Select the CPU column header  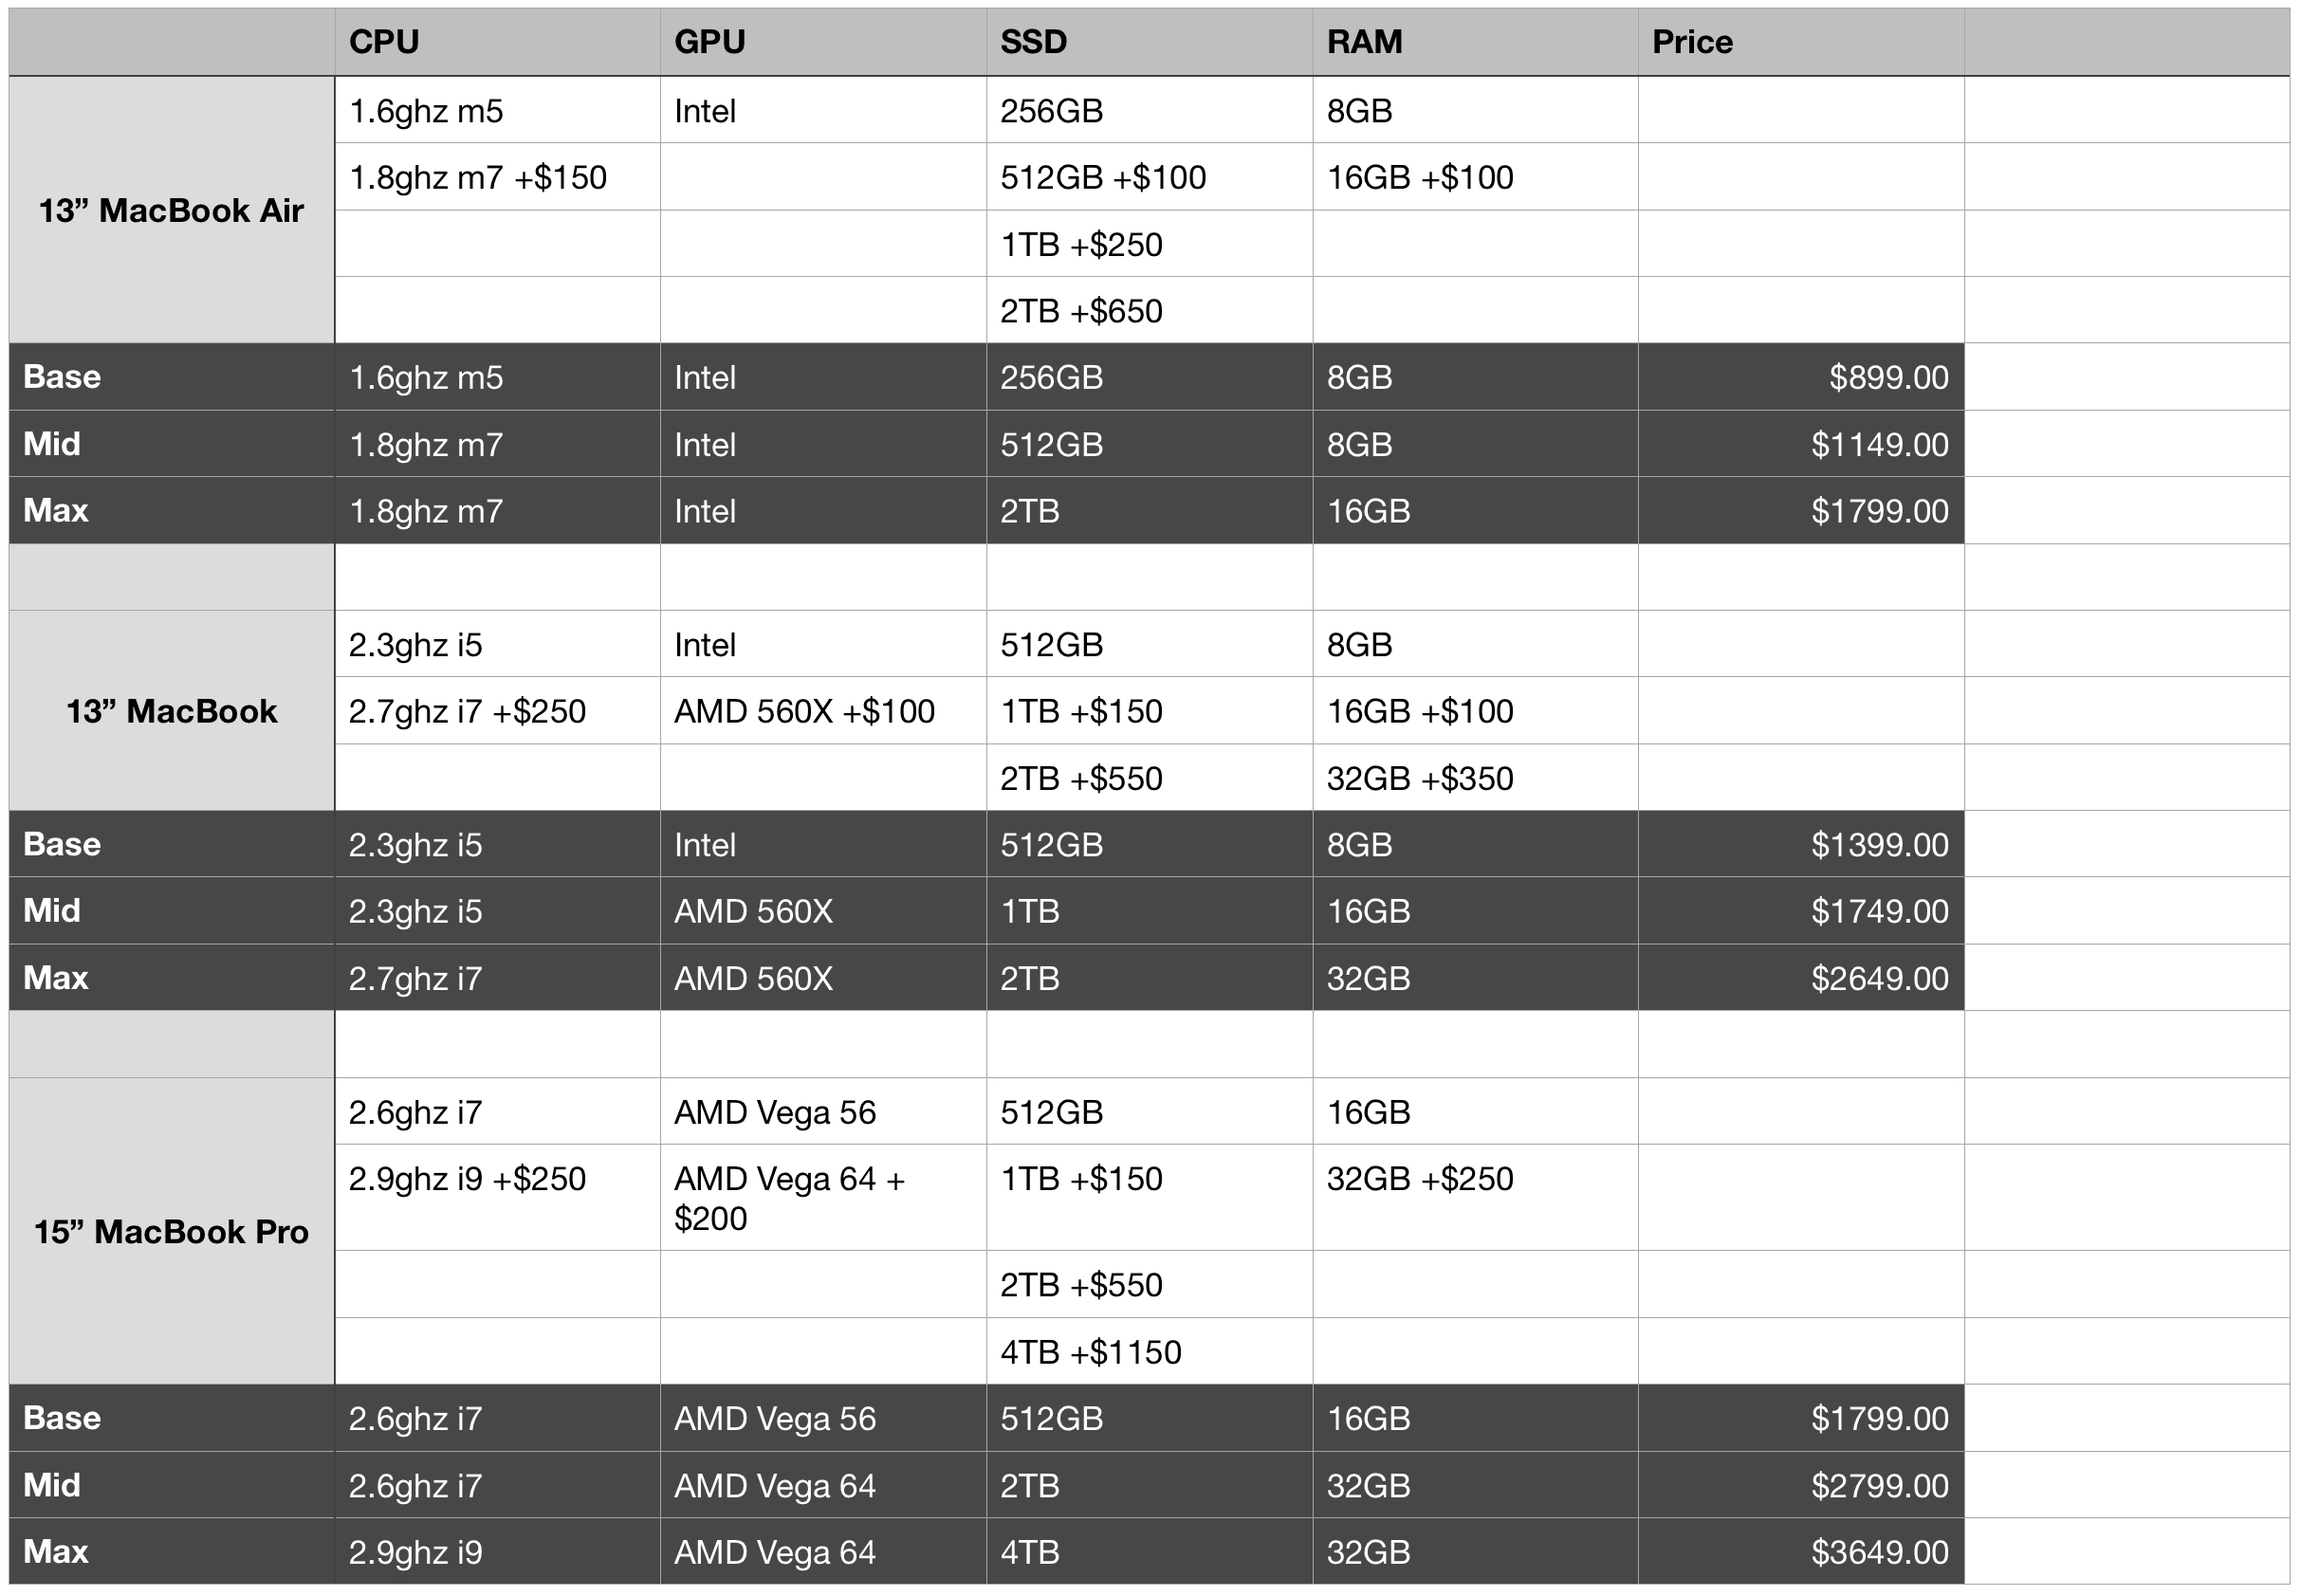click(x=497, y=42)
